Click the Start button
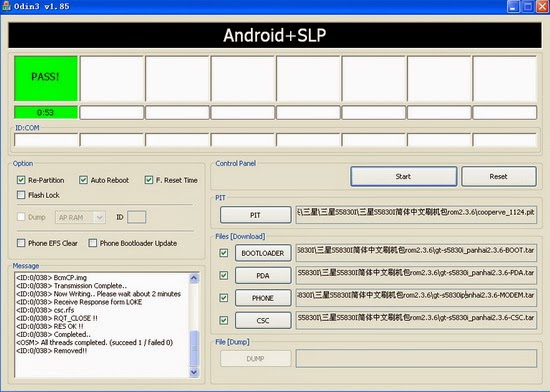This screenshot has height=392, width=550. point(403,176)
